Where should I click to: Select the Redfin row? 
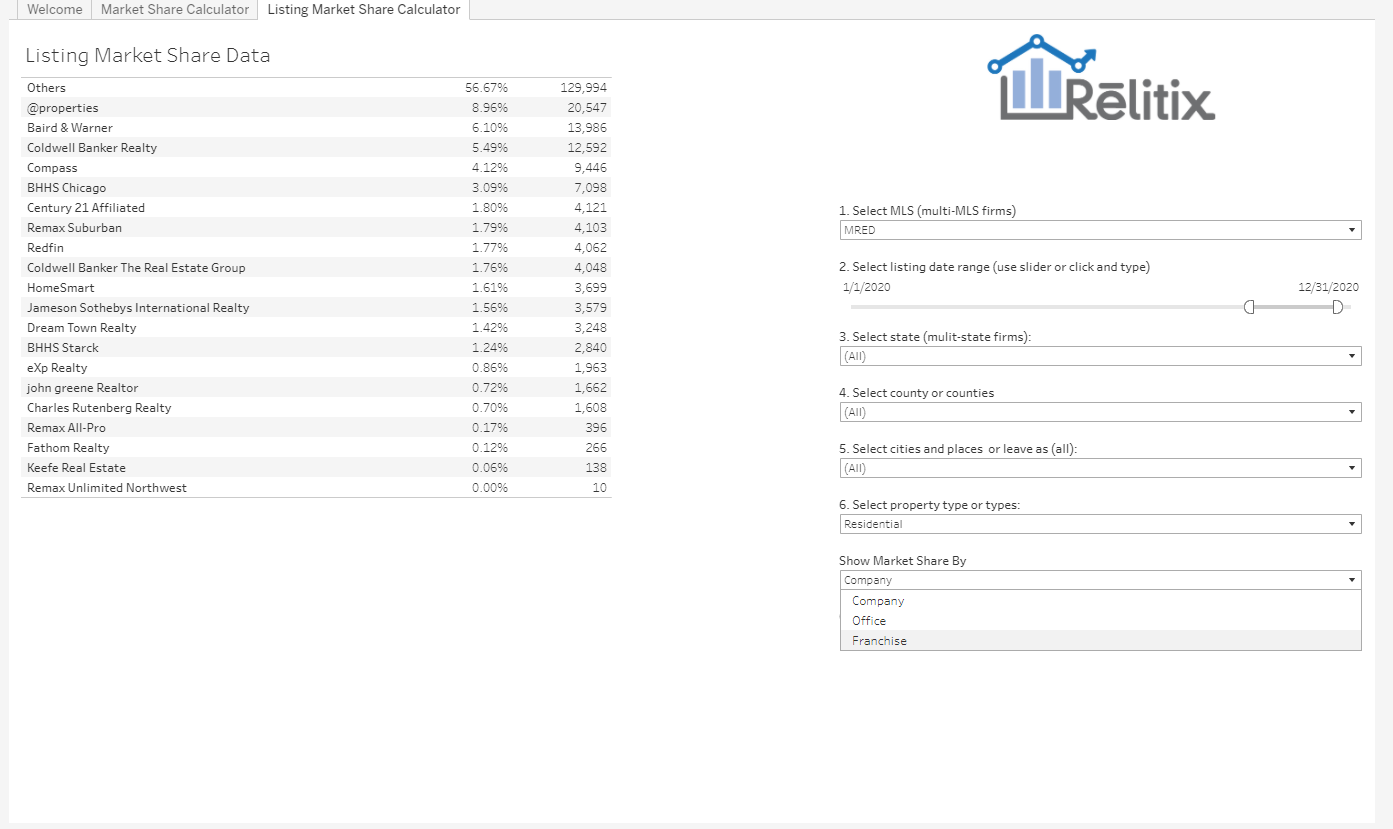(316, 248)
